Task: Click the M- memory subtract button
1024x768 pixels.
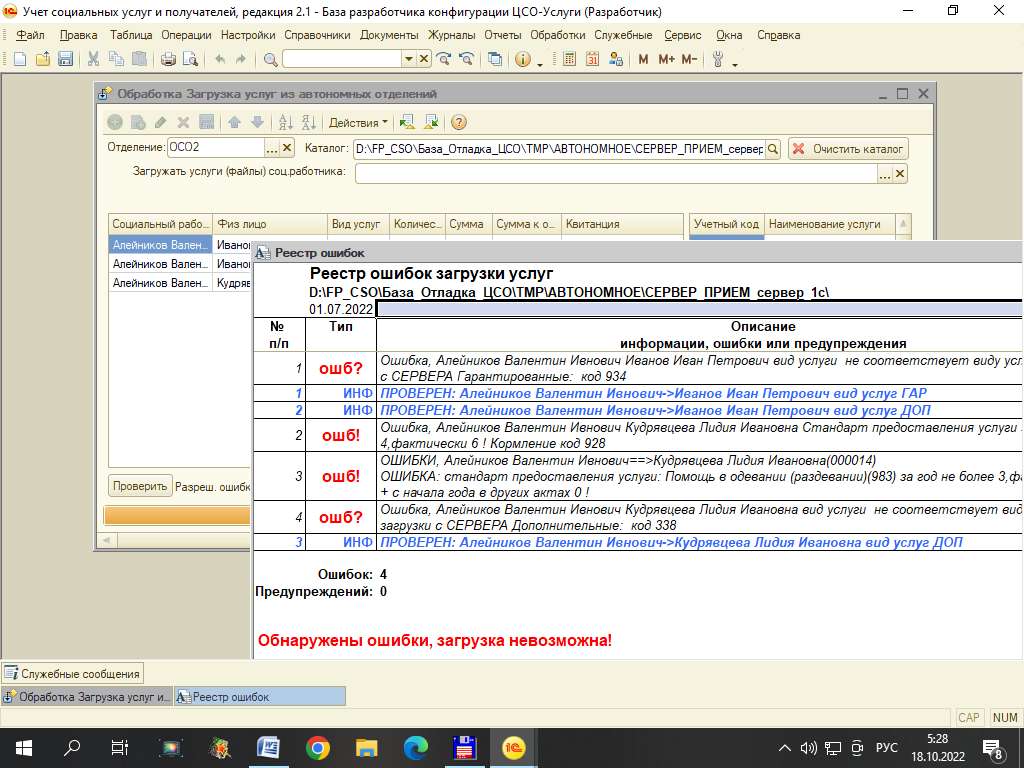Action: (690, 59)
